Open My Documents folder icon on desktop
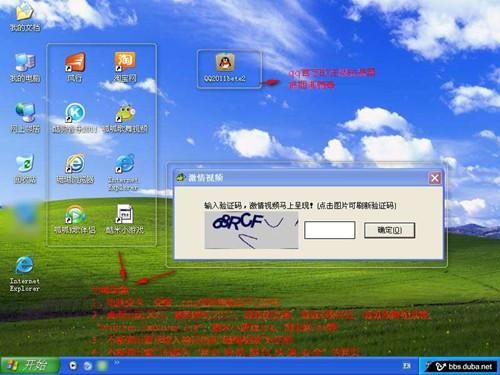 pyautogui.click(x=25, y=13)
